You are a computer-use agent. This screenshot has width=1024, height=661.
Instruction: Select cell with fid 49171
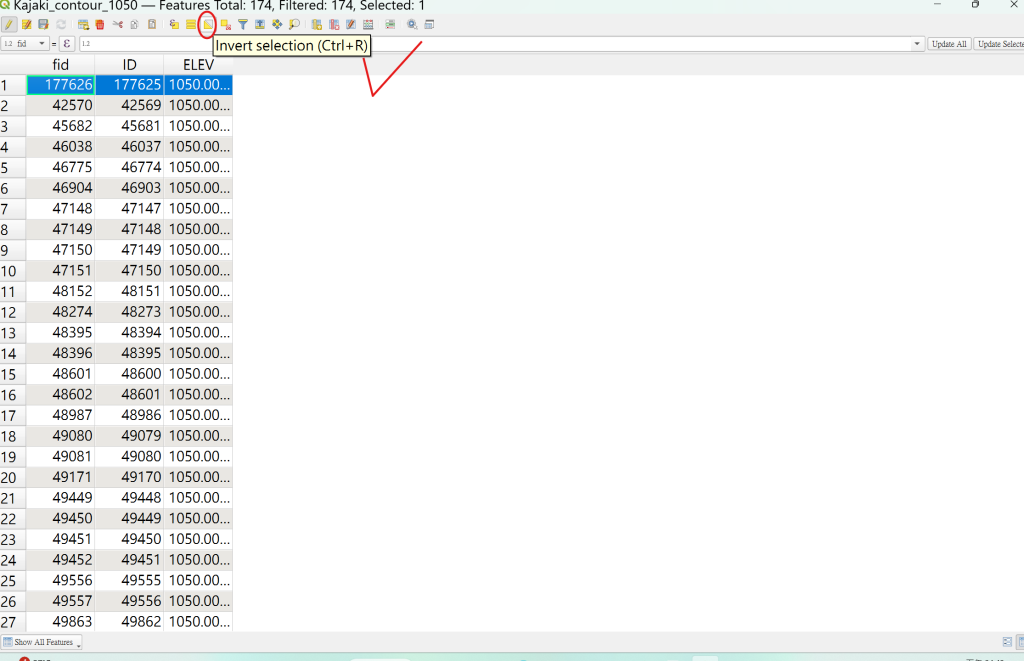pos(61,477)
